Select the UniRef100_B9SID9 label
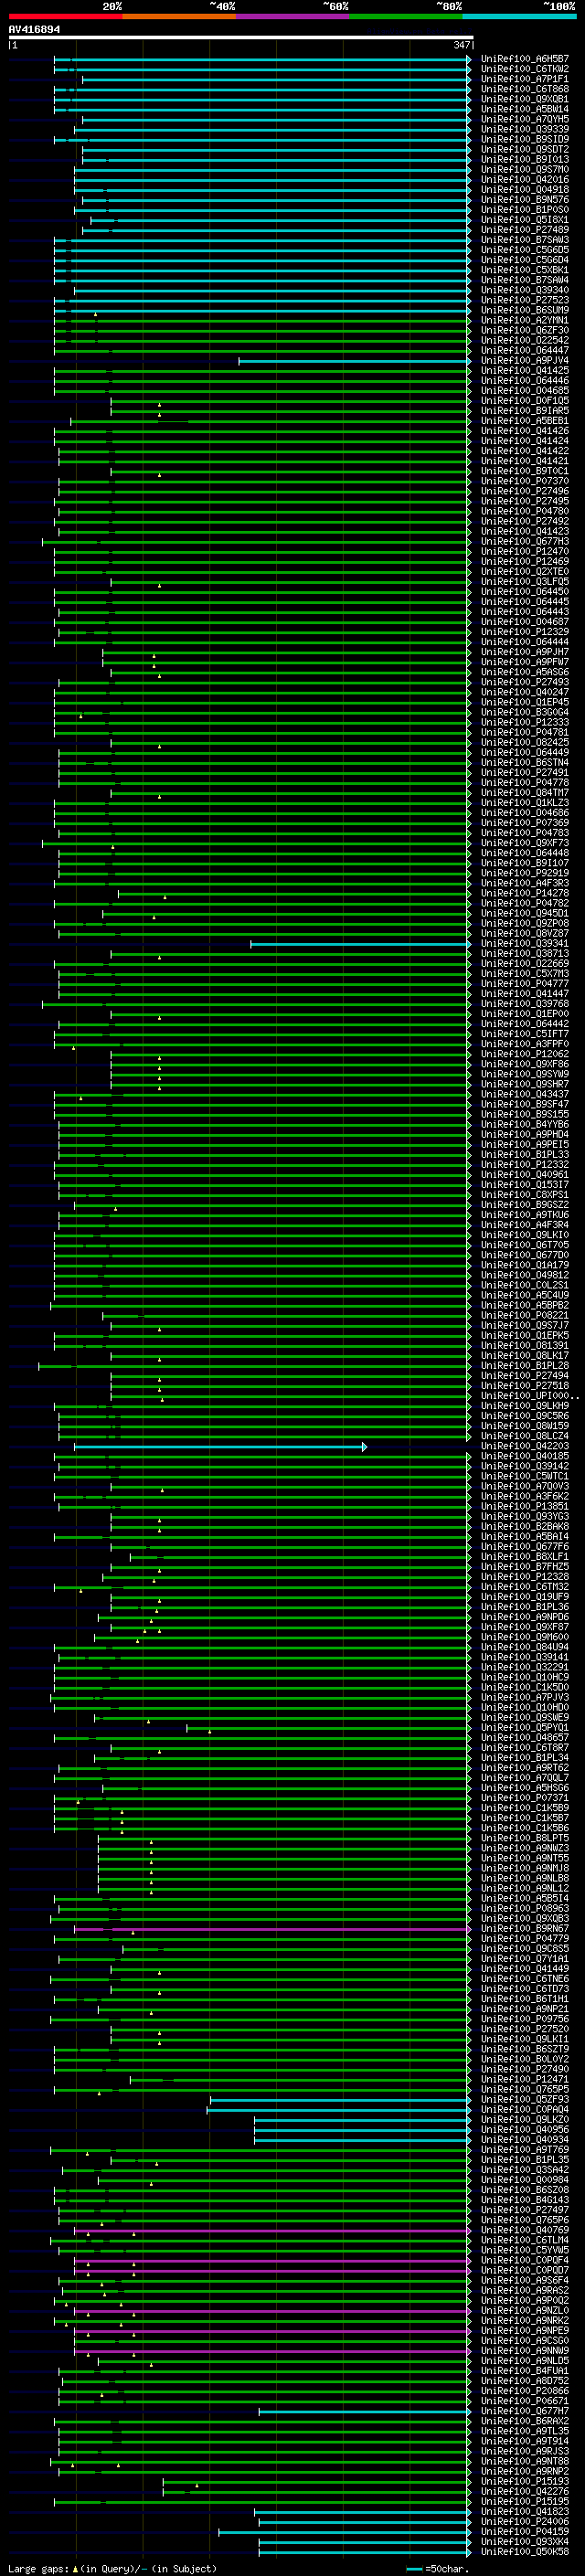This screenshot has height=2576, width=585. coord(524,139)
